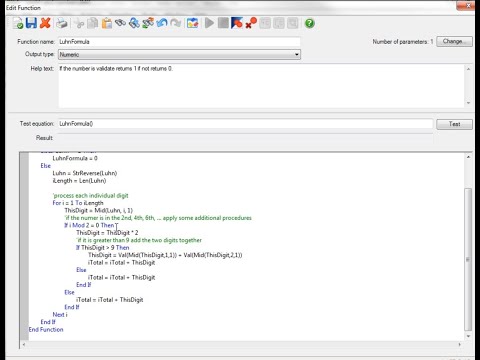Click the blue binoculars Find Next icon

pos(134,23)
